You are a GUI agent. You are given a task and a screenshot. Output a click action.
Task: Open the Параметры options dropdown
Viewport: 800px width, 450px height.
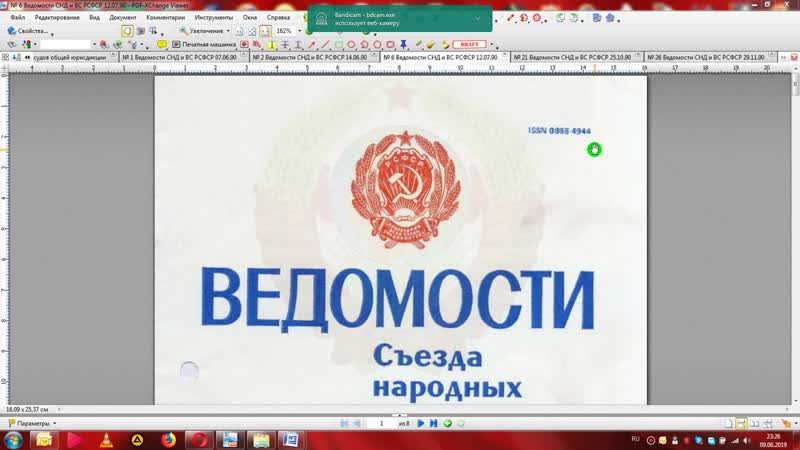click(x=32, y=423)
